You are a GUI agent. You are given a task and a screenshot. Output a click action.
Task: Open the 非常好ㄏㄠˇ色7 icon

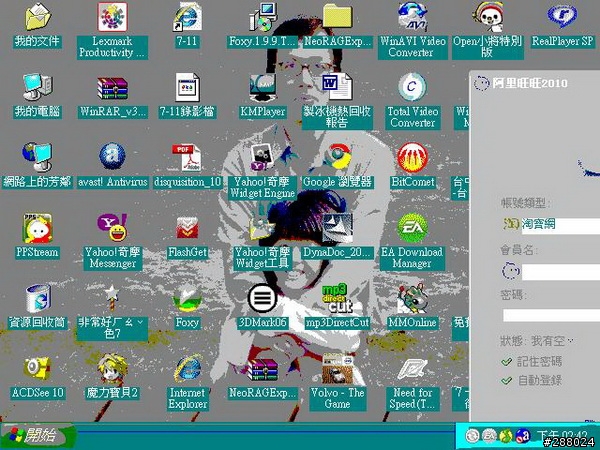click(x=112, y=298)
